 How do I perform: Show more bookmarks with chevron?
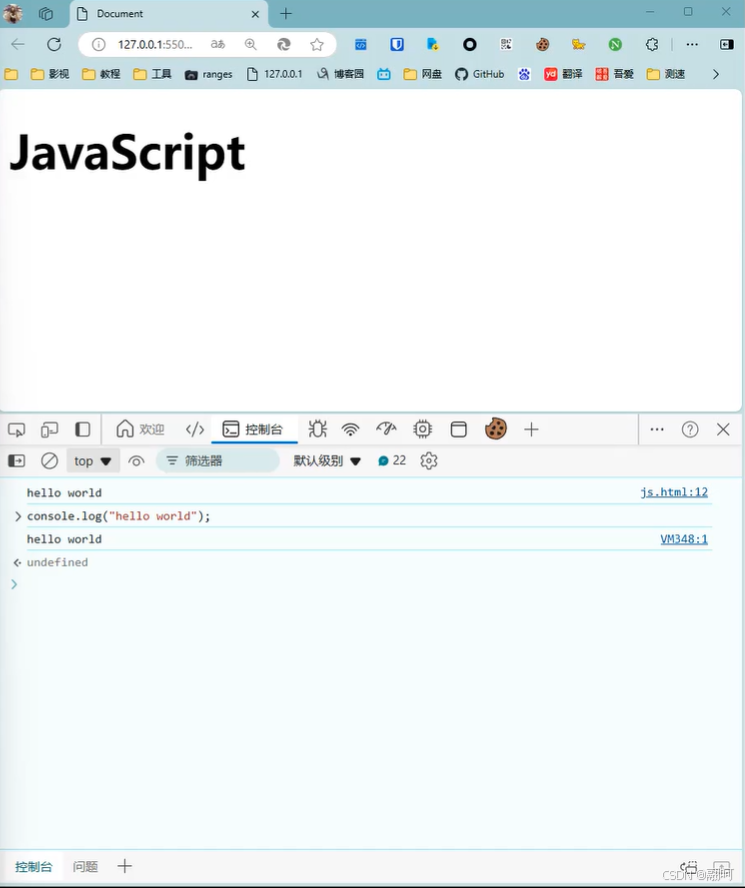point(716,74)
